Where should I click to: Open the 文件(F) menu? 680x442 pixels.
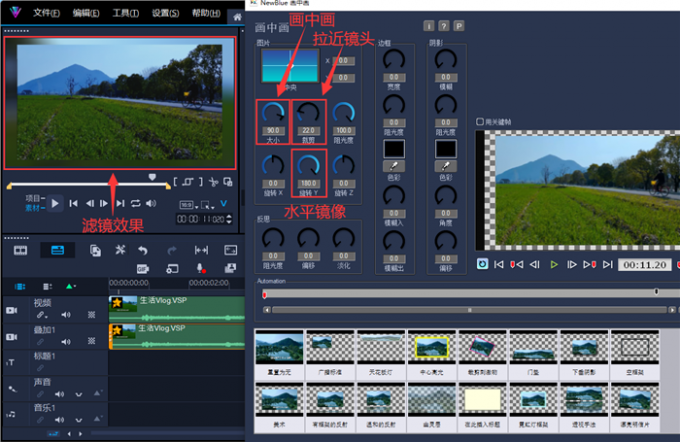pyautogui.click(x=46, y=13)
